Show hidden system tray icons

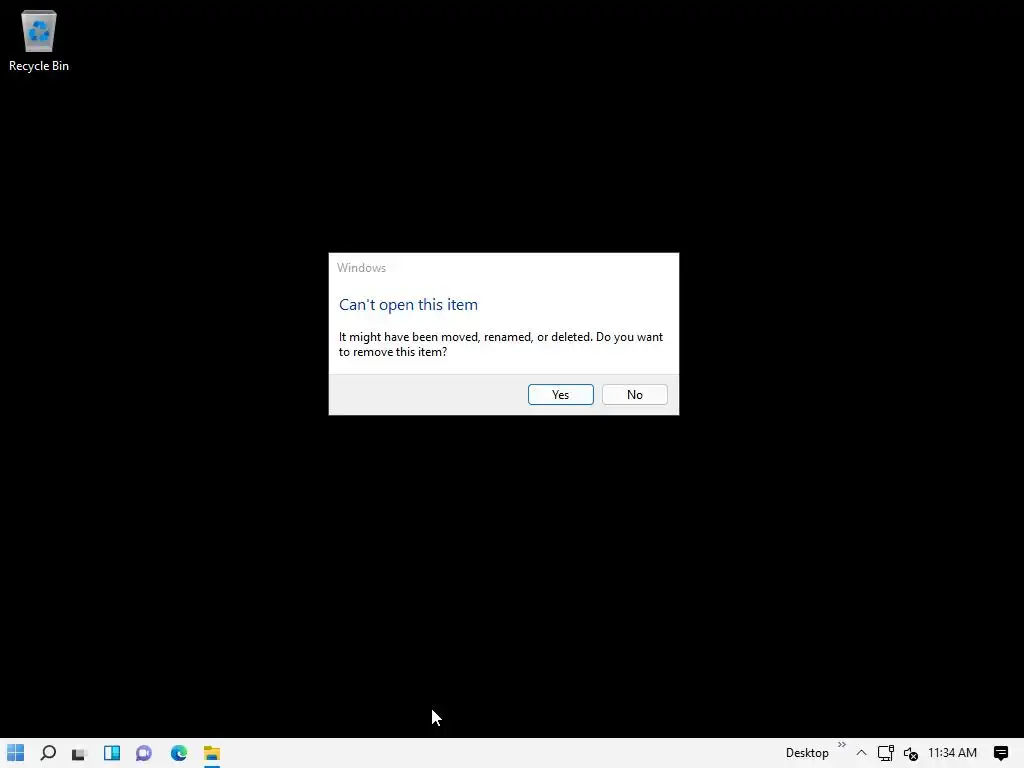pyautogui.click(x=861, y=753)
